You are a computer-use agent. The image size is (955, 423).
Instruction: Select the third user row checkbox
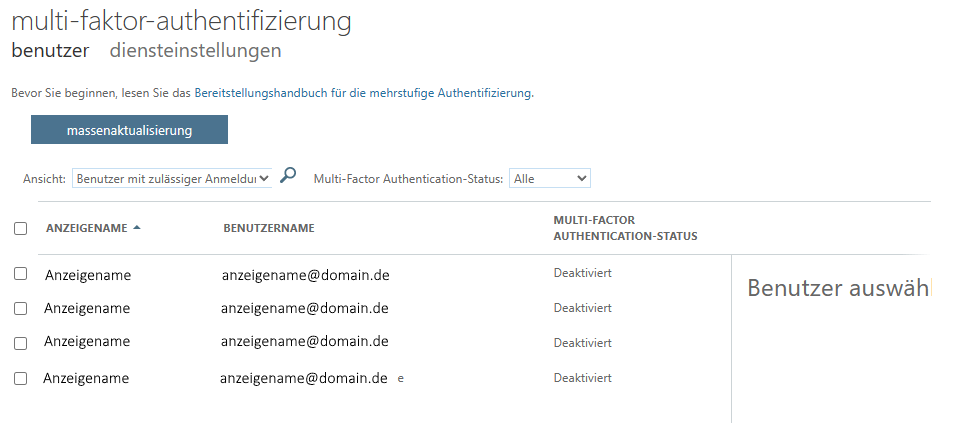21,343
